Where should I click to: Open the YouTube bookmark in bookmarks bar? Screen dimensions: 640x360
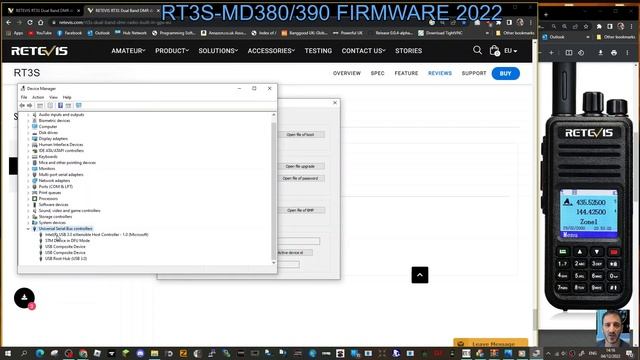pos(40,33)
